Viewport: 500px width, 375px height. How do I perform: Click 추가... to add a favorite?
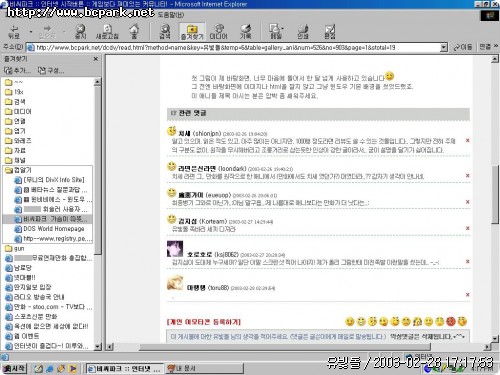(17, 70)
